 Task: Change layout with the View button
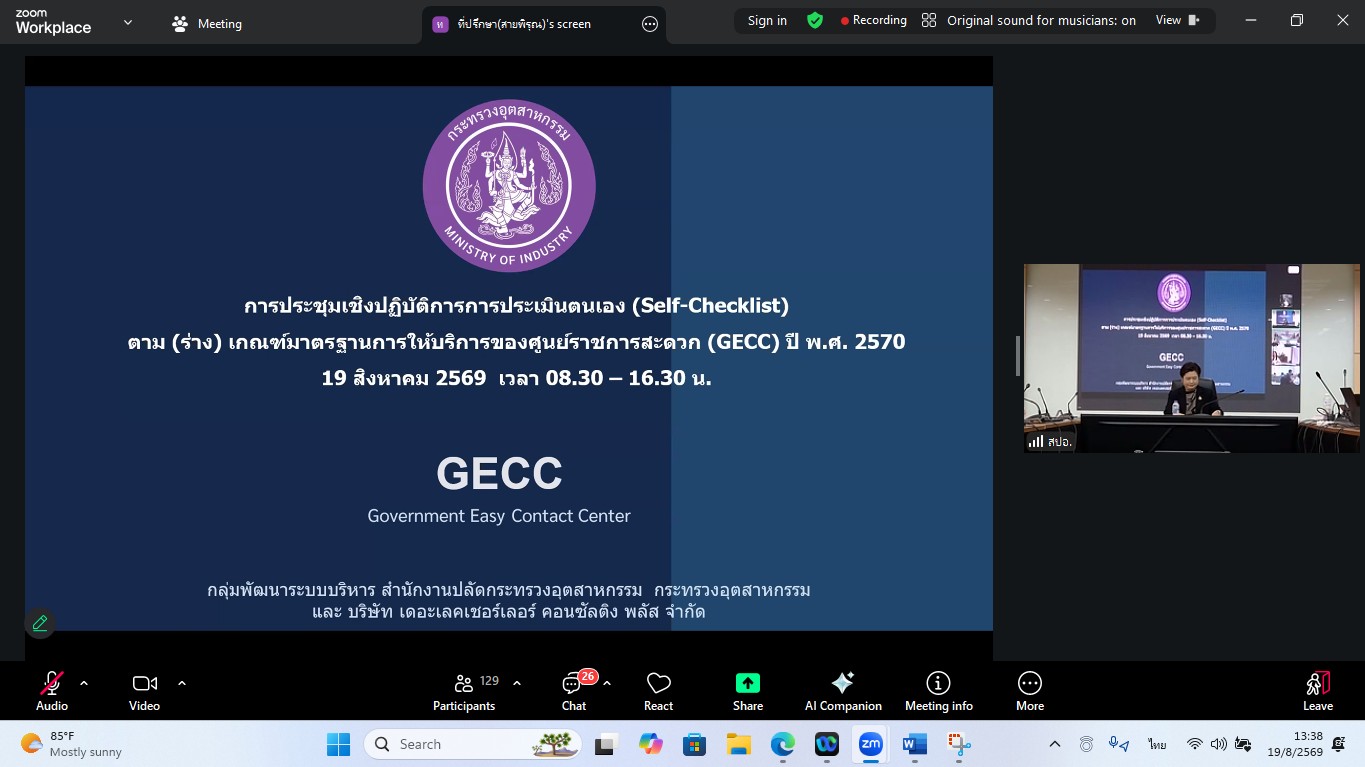coord(1178,20)
